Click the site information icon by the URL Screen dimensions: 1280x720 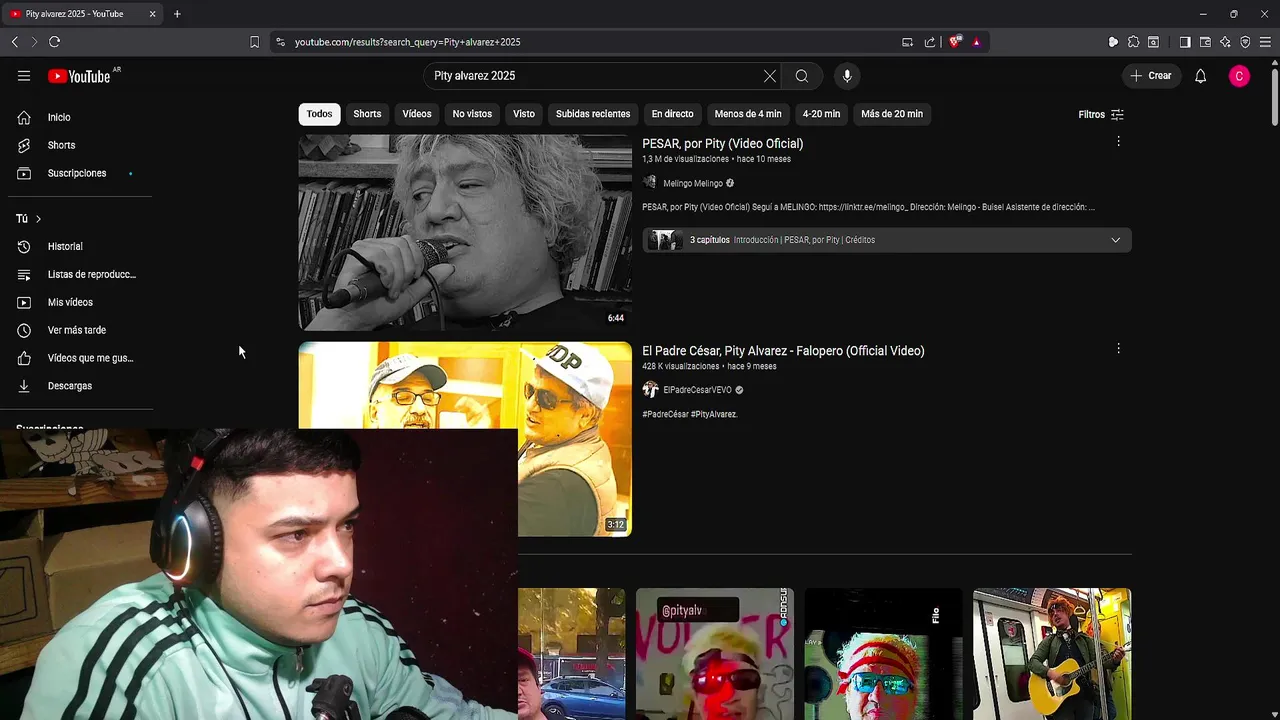tap(280, 42)
